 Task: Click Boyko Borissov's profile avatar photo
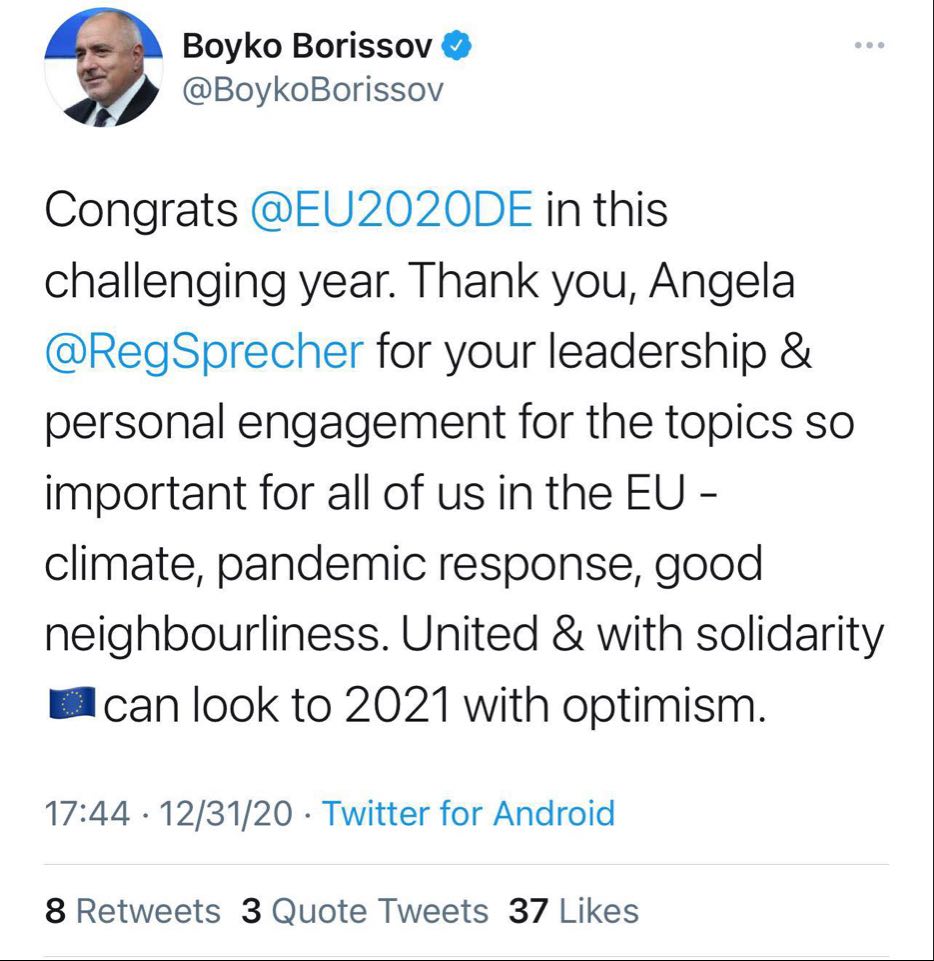pos(103,69)
